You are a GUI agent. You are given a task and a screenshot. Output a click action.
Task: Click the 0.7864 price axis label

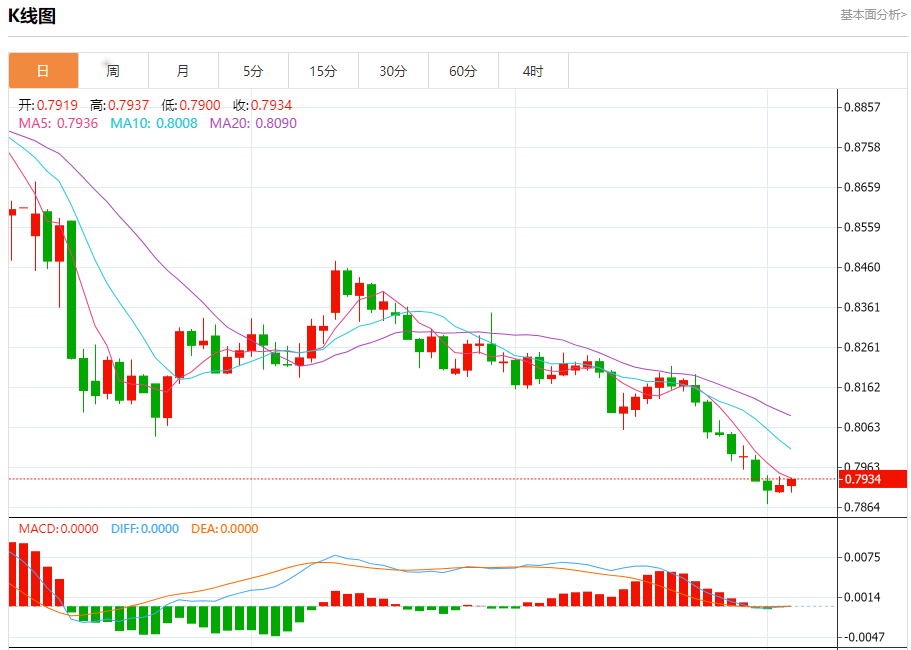(x=862, y=507)
